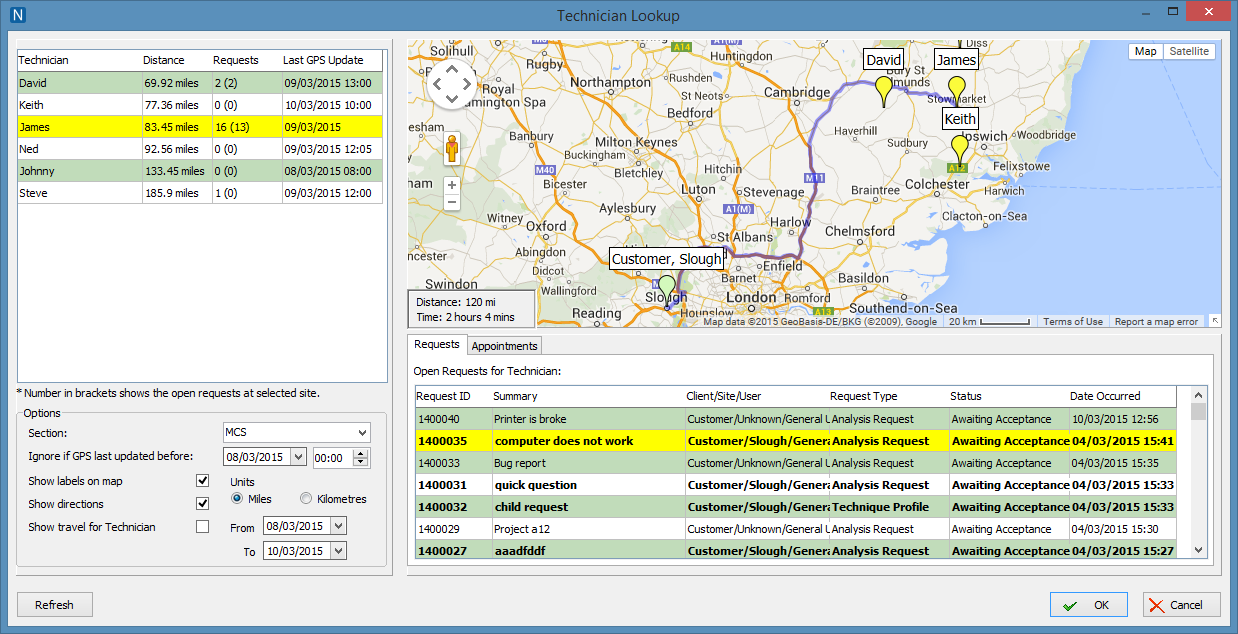Click the Refresh button
The height and width of the screenshot is (634, 1238).
coord(54,605)
